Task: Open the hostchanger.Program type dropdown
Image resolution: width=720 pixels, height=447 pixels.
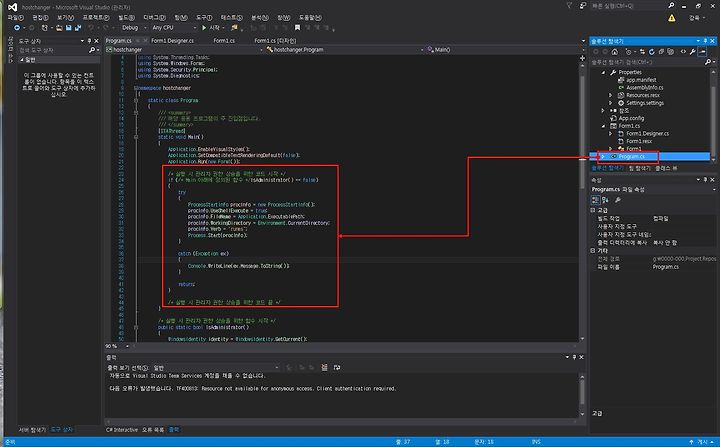Action: point(344,50)
